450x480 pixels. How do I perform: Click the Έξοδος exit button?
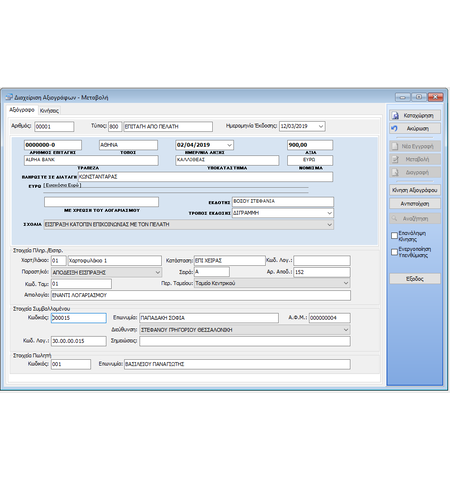coord(415,279)
